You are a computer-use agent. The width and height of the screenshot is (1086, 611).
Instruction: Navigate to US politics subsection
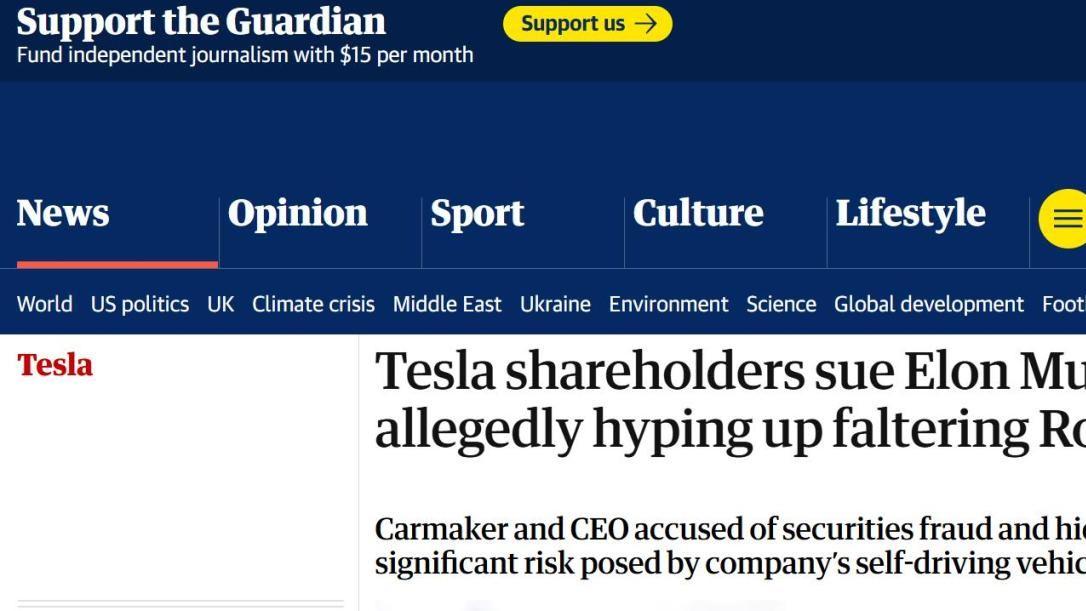(x=139, y=304)
